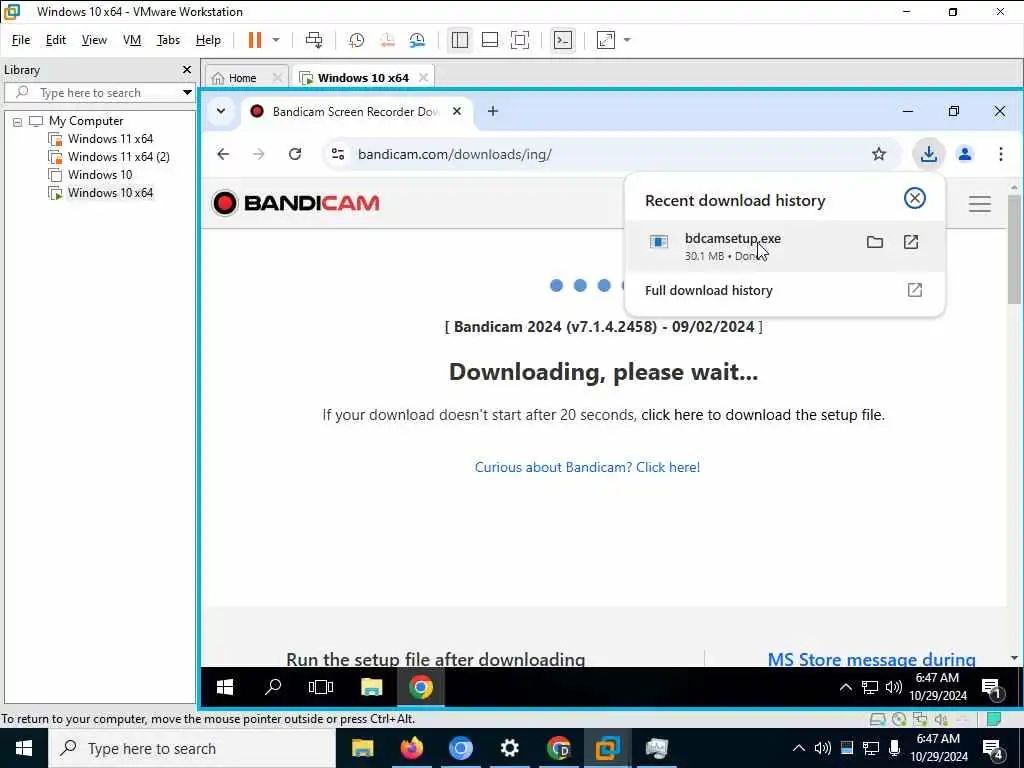Close the Library panel
Image resolution: width=1024 pixels, height=768 pixels.
point(187,69)
